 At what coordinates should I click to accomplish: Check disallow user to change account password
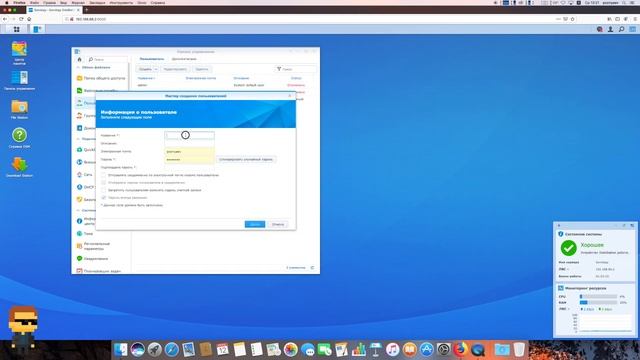click(x=104, y=190)
